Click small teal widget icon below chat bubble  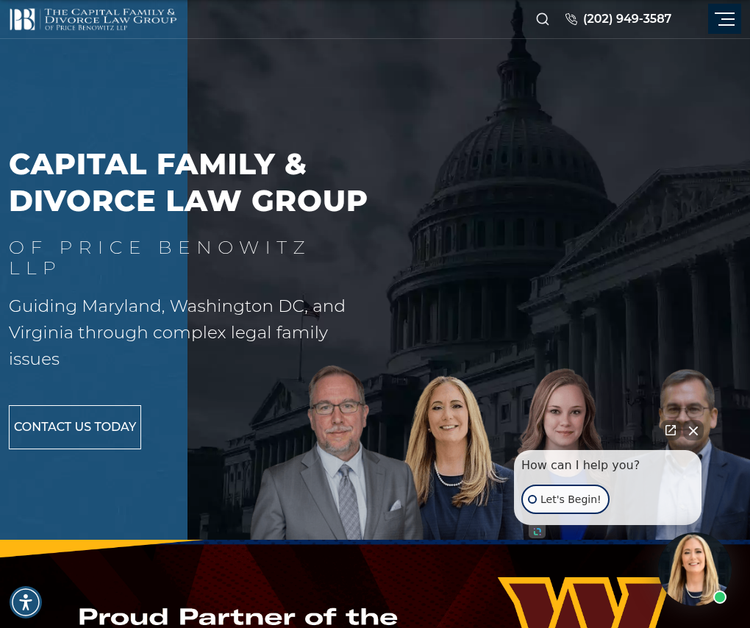(537, 531)
